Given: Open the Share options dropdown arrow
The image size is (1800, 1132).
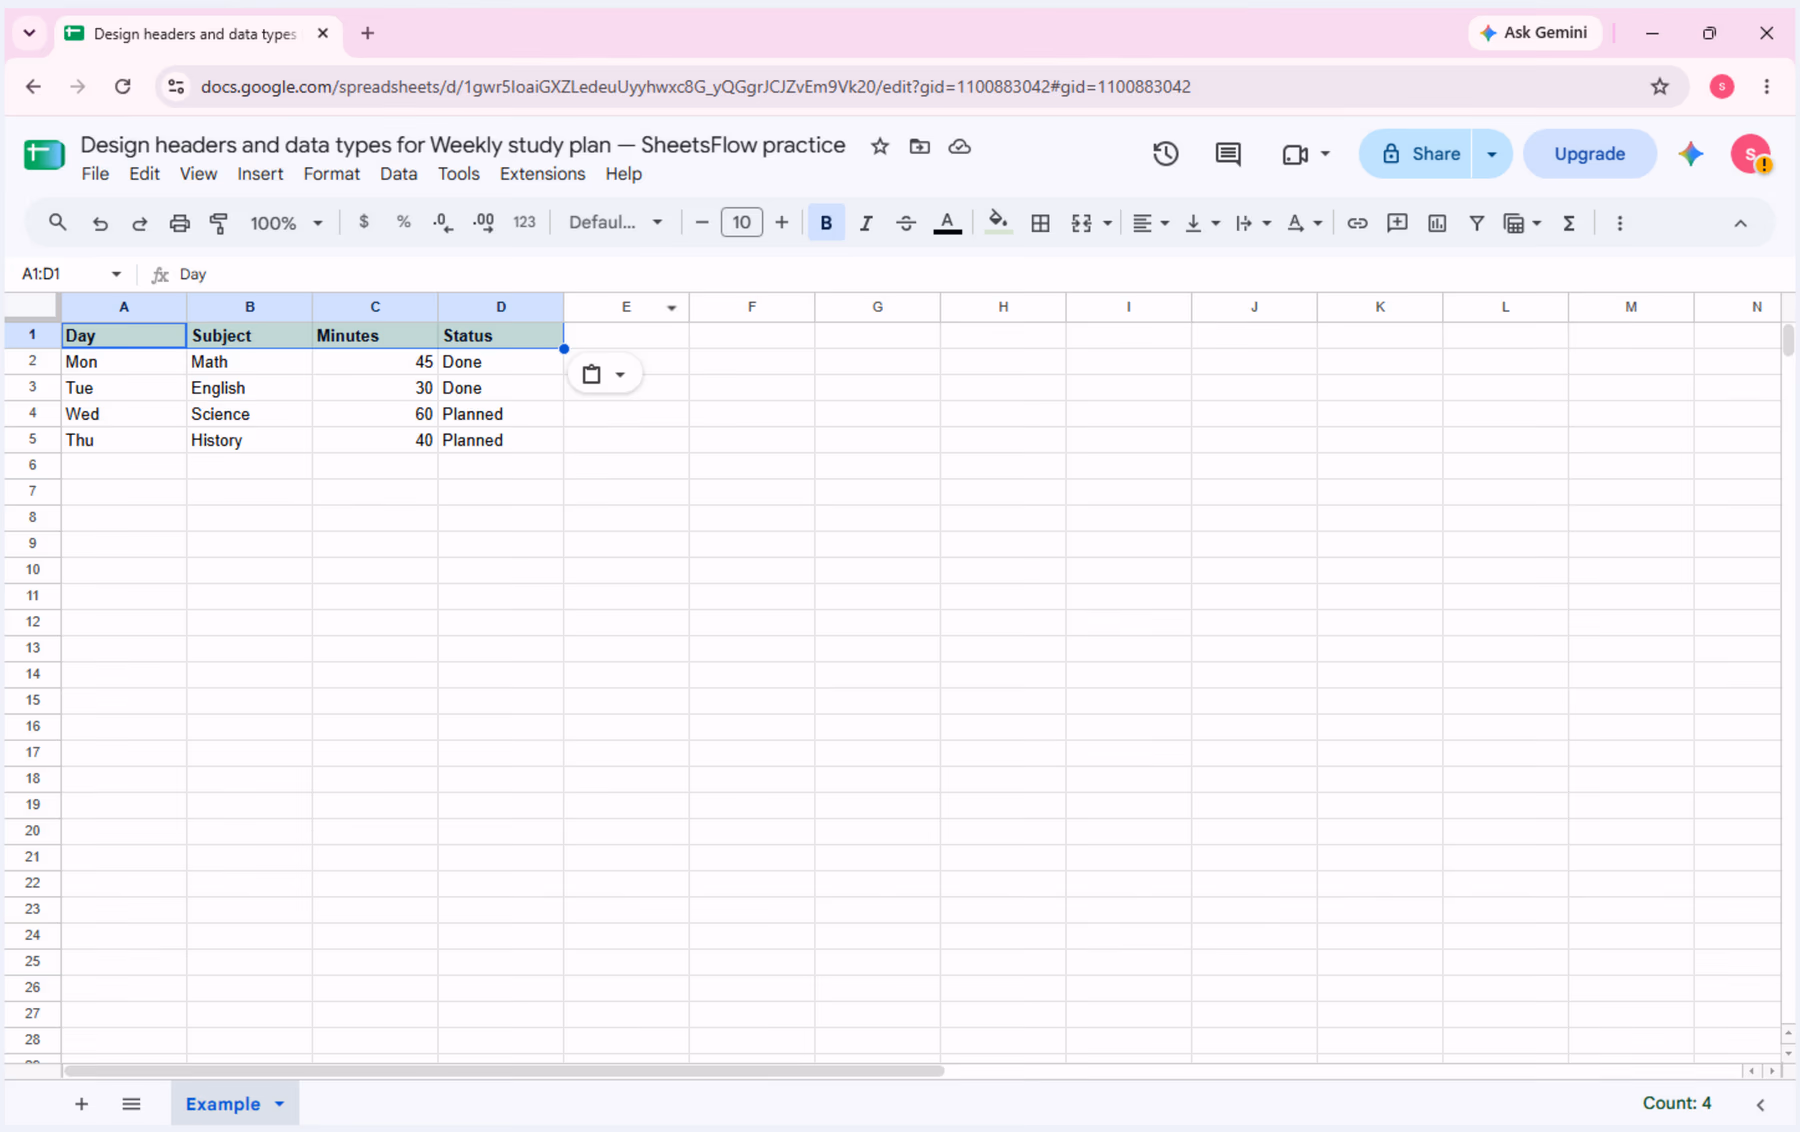Looking at the screenshot, I should [1492, 154].
